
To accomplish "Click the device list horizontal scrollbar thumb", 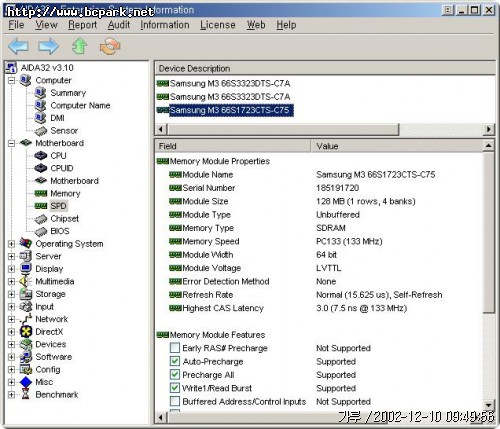I will (x=283, y=129).
